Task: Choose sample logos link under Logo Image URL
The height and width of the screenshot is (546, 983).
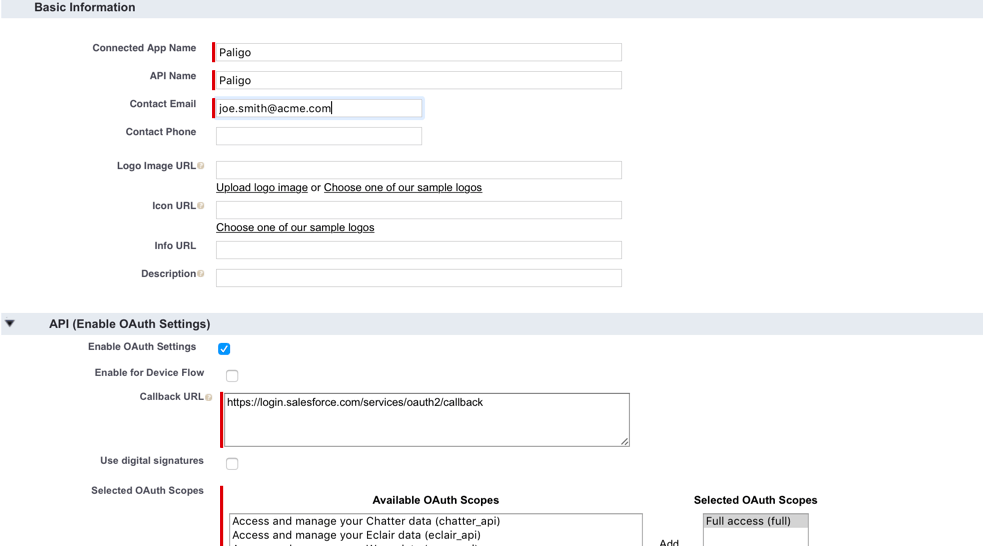Action: click(402, 187)
